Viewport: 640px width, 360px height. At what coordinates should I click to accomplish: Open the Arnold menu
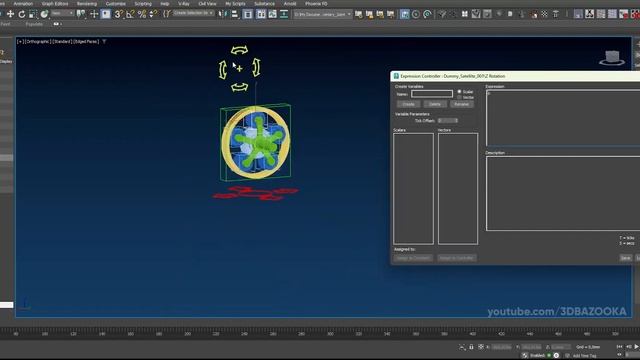point(290,4)
